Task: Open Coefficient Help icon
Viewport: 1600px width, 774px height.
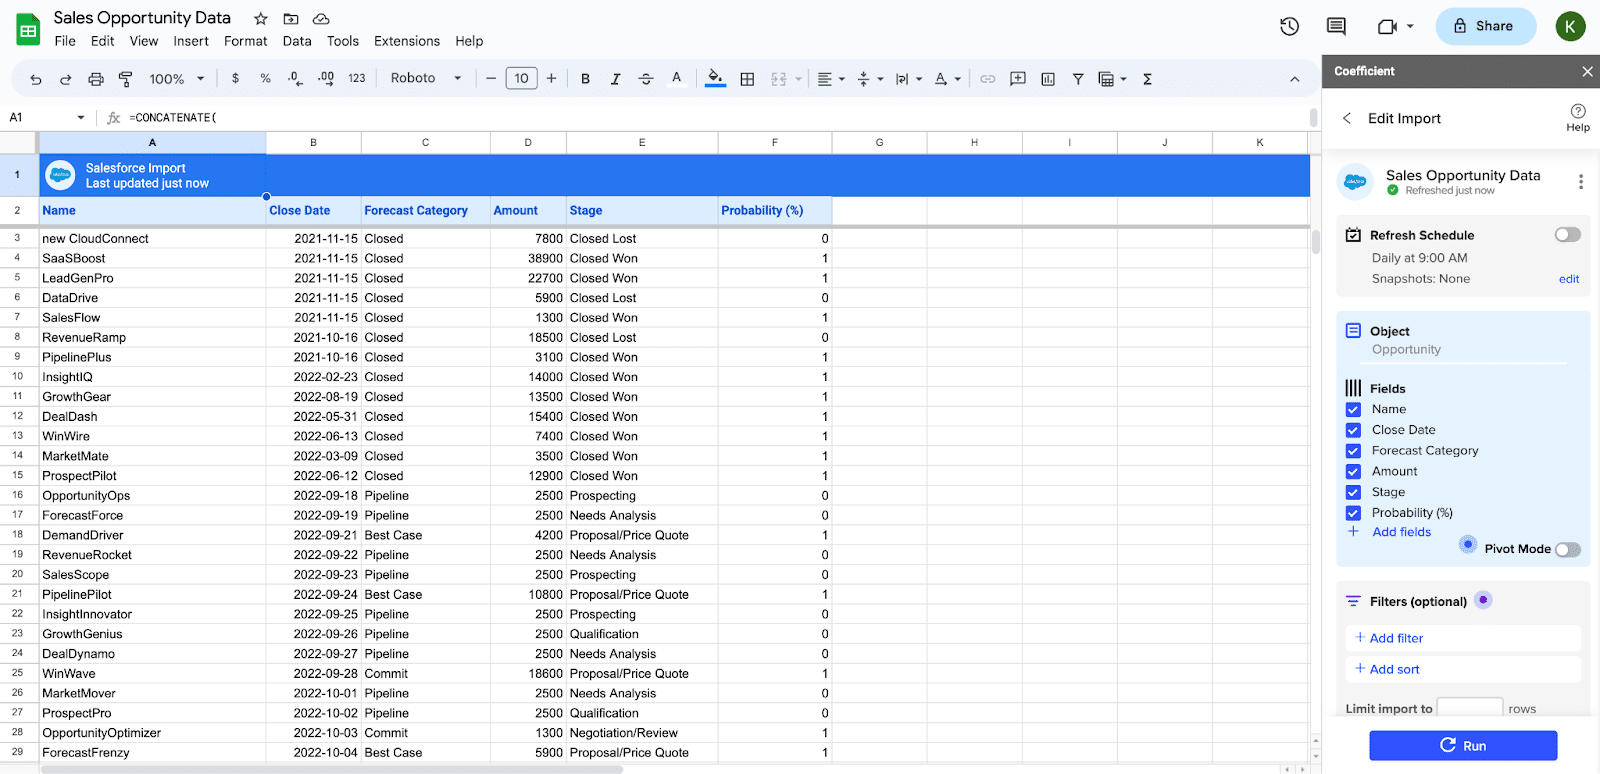Action: (1578, 117)
